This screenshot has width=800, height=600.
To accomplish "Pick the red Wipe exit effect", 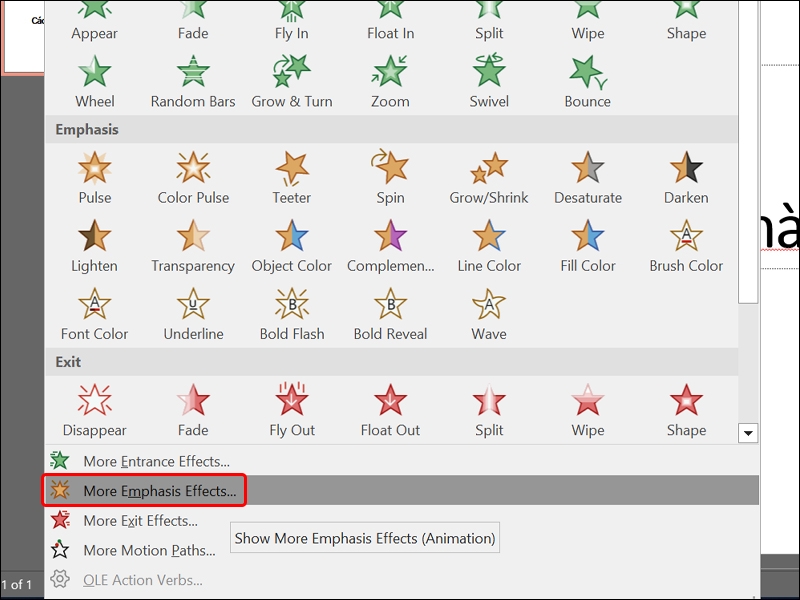I will point(588,411).
